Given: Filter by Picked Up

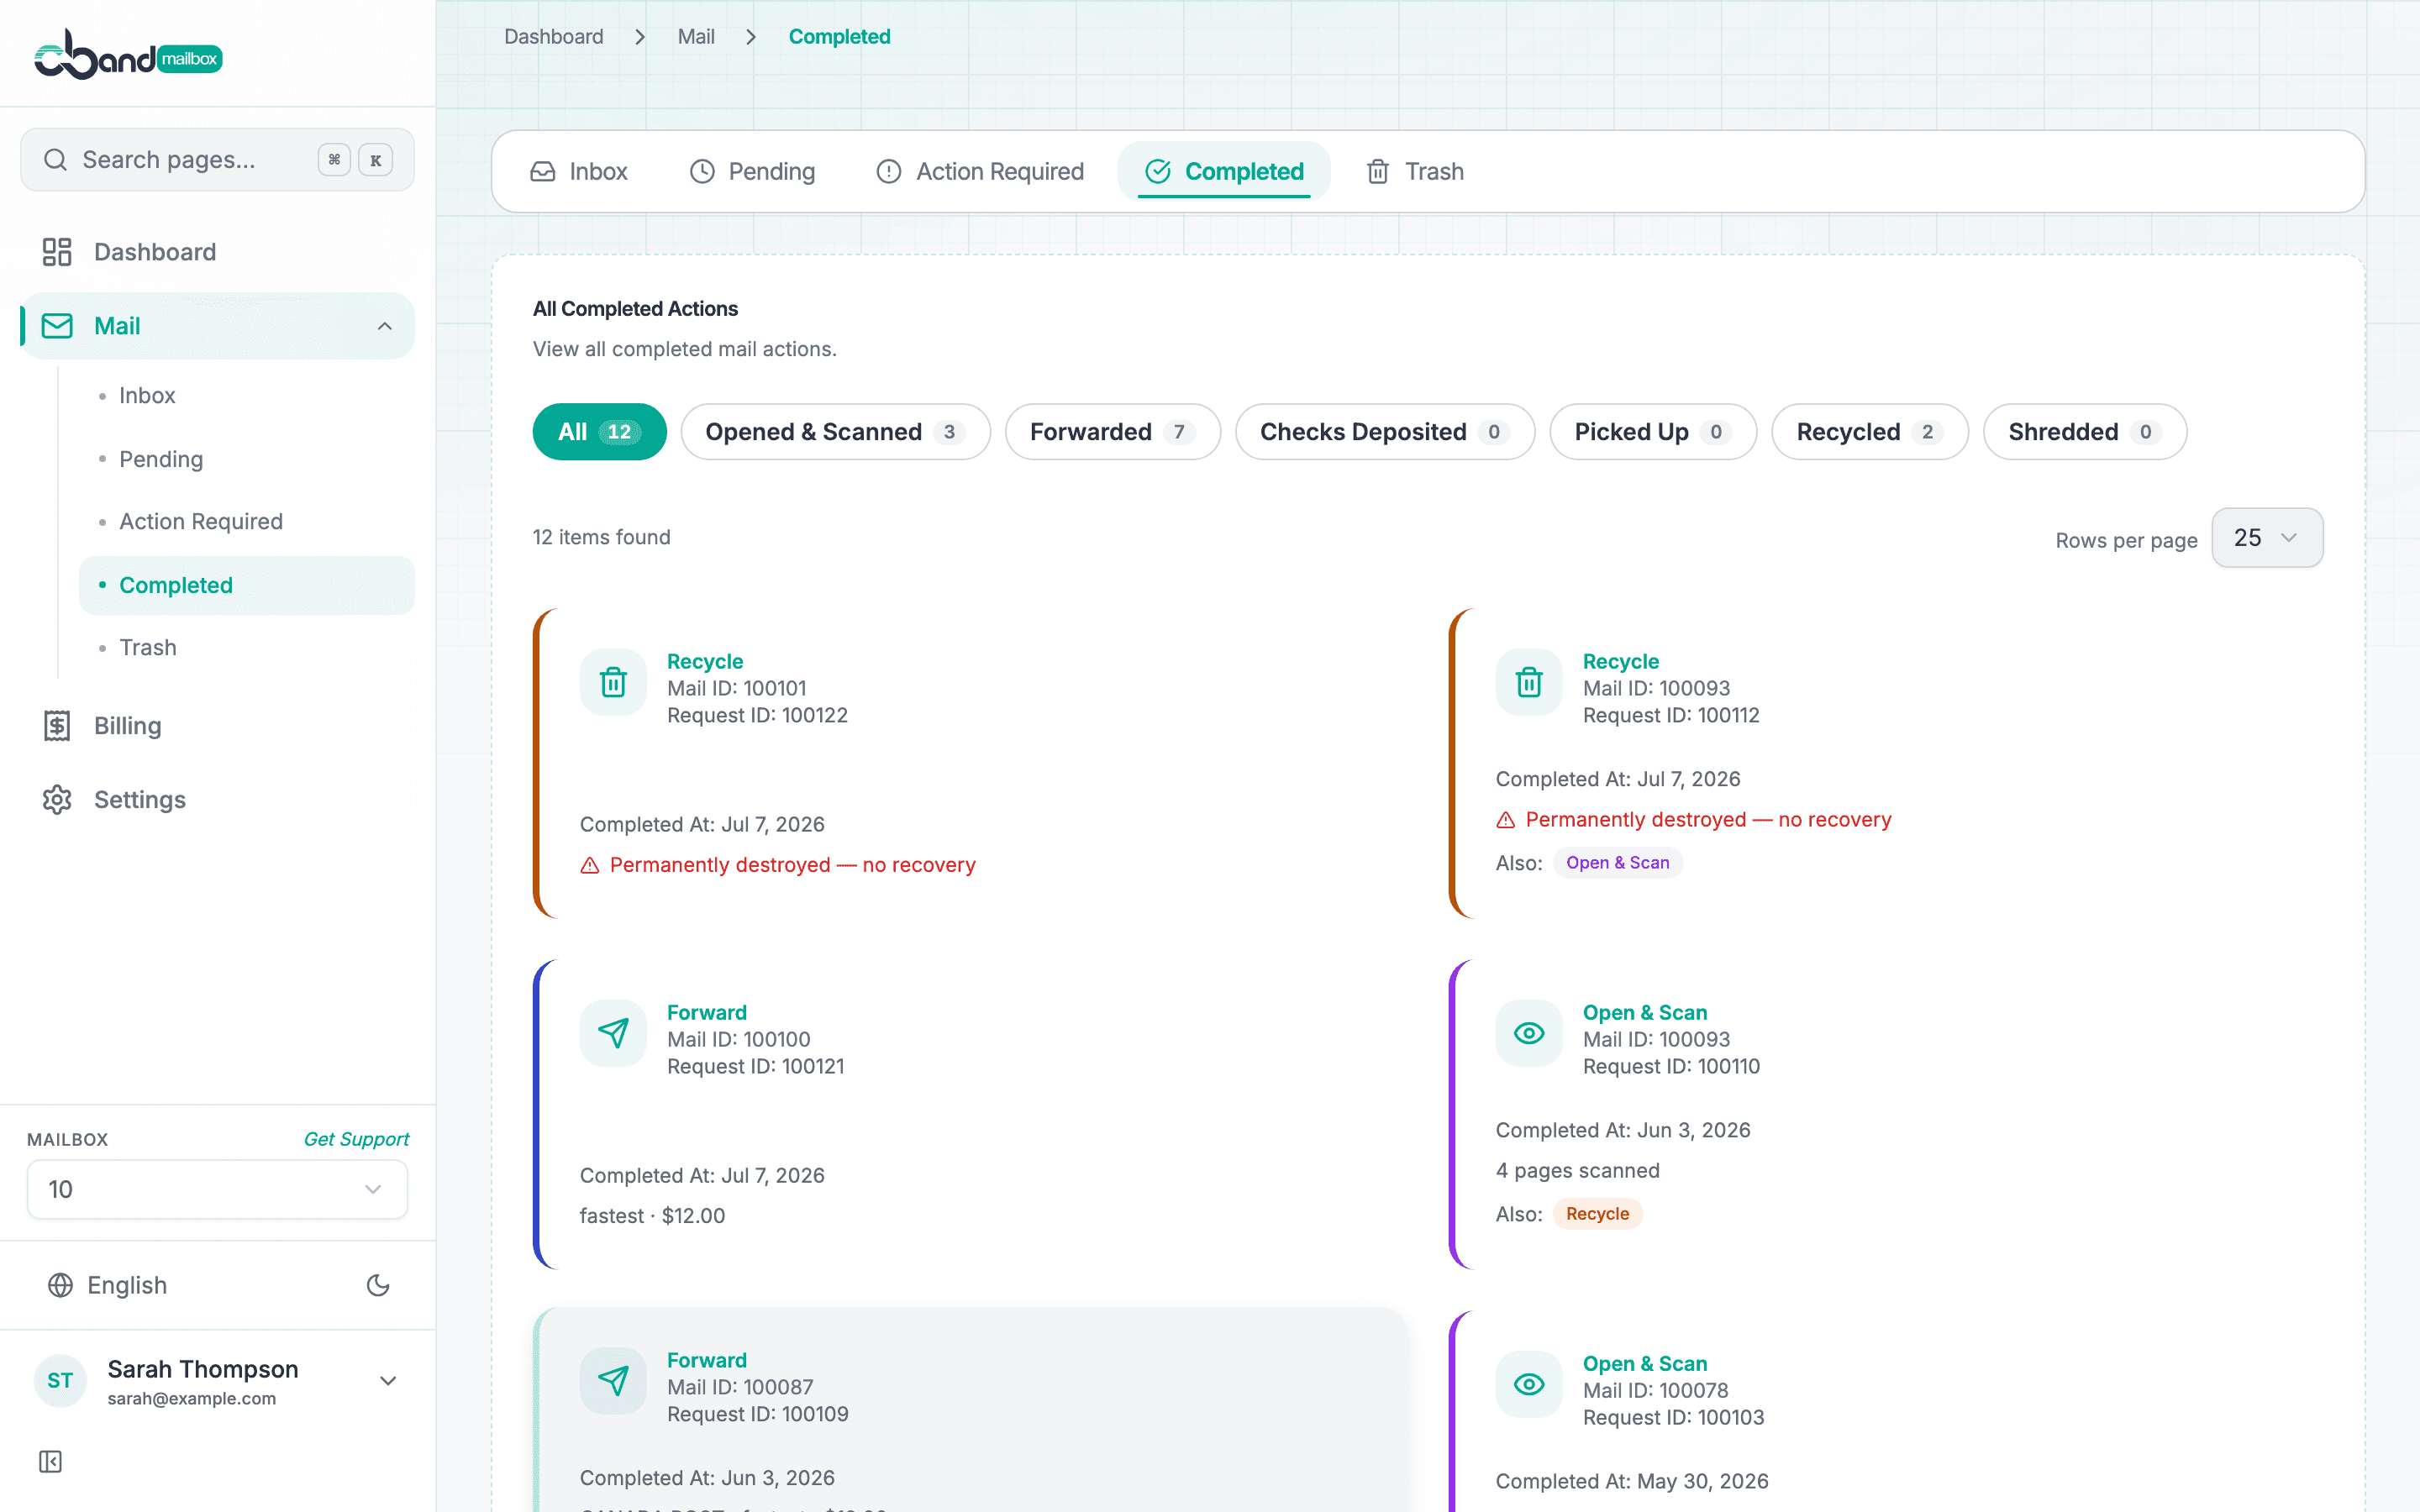Looking at the screenshot, I should 1652,432.
